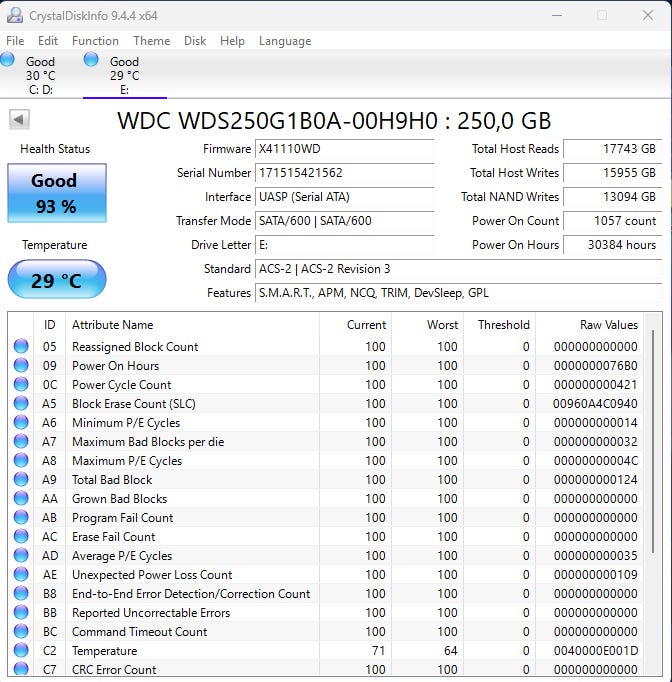Viewport: 672px width, 682px height.
Task: Click the Firmware value field X41110WD
Action: (x=344, y=149)
